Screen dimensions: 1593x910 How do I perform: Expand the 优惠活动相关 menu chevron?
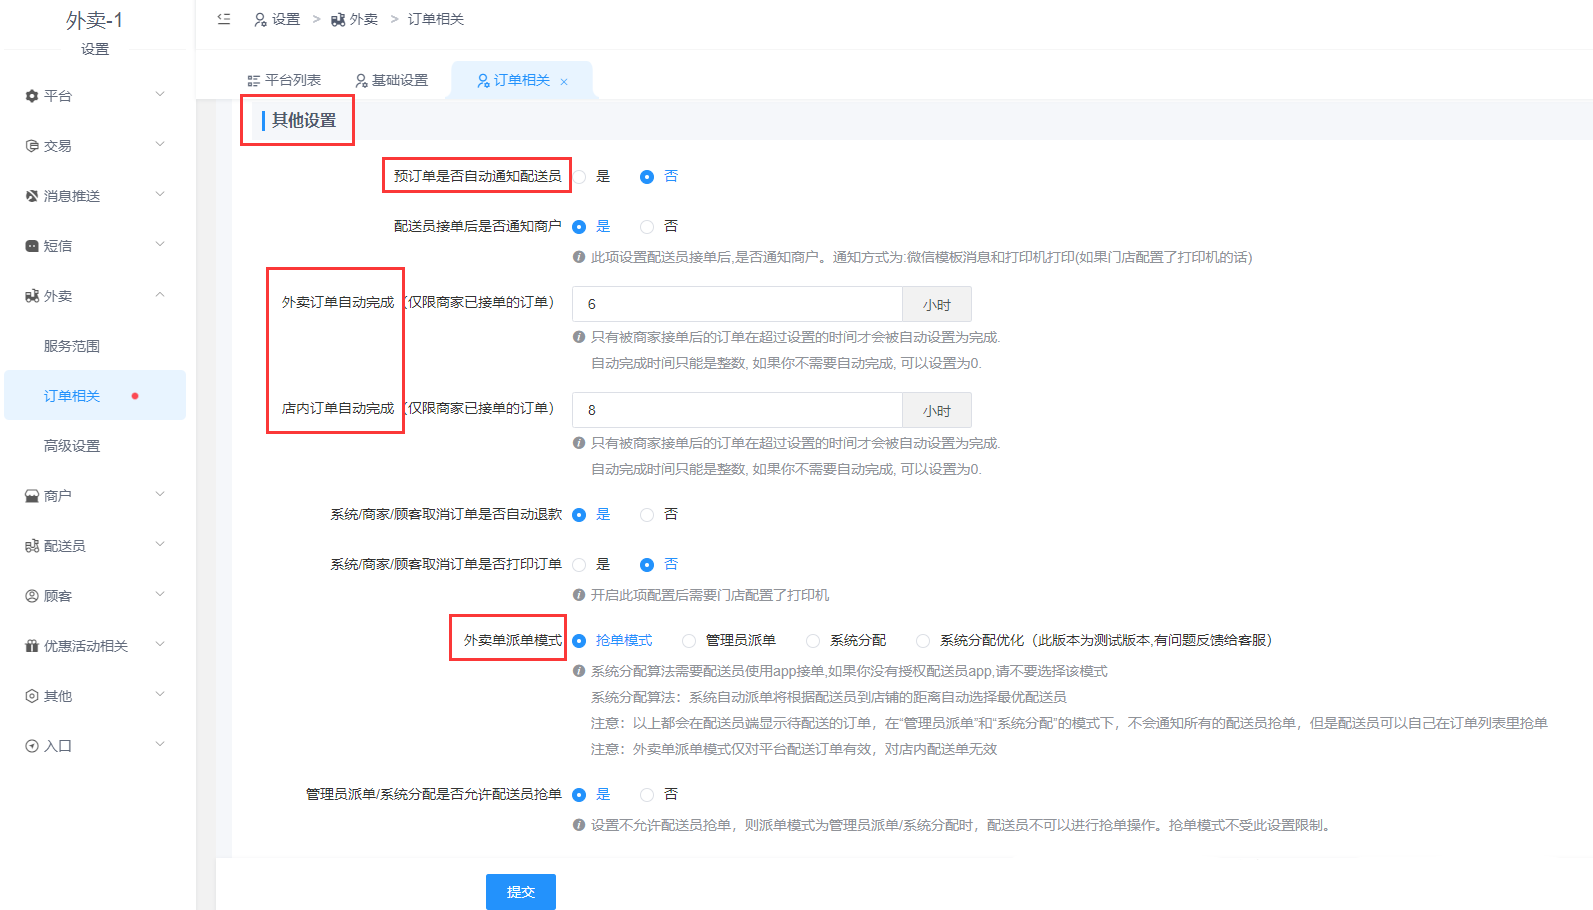pyautogui.click(x=160, y=644)
